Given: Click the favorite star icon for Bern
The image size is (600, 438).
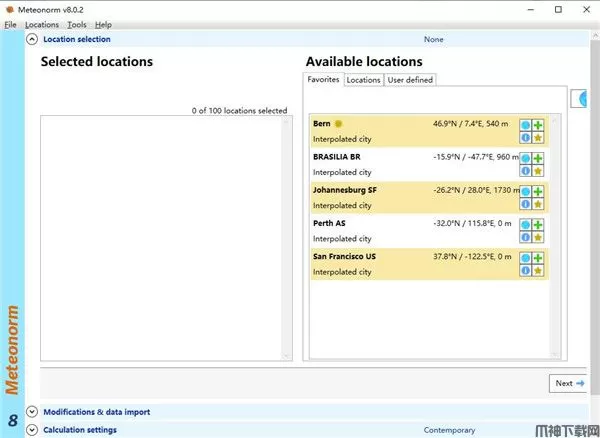Looking at the screenshot, I should [x=538, y=138].
